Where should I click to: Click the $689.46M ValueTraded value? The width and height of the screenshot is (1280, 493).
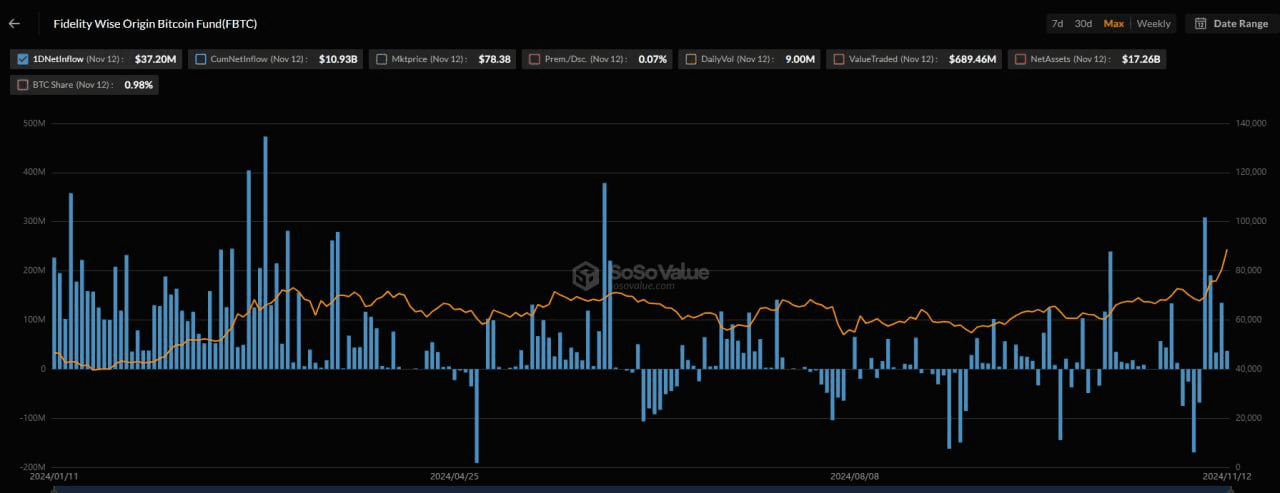pos(972,60)
